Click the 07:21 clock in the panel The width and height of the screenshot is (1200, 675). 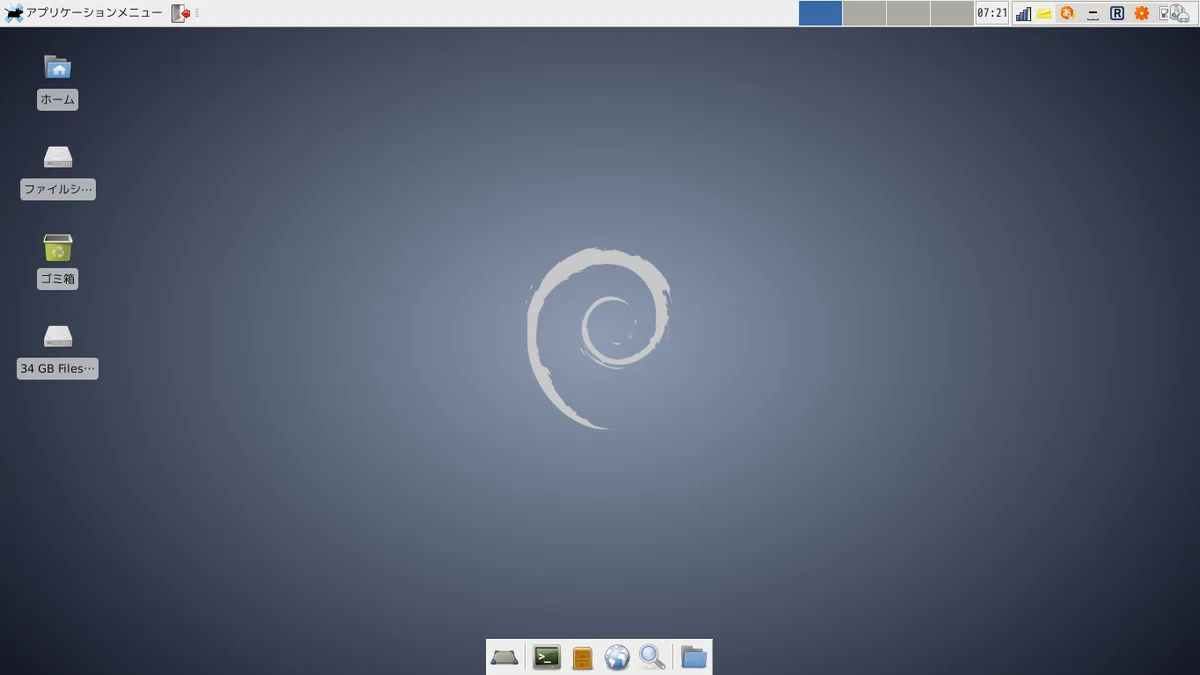(x=992, y=13)
